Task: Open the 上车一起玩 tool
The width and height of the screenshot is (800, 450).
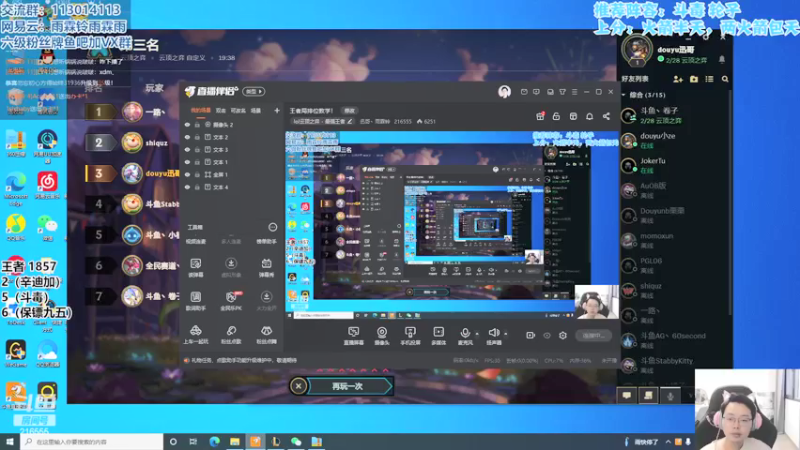Action: pos(196,335)
